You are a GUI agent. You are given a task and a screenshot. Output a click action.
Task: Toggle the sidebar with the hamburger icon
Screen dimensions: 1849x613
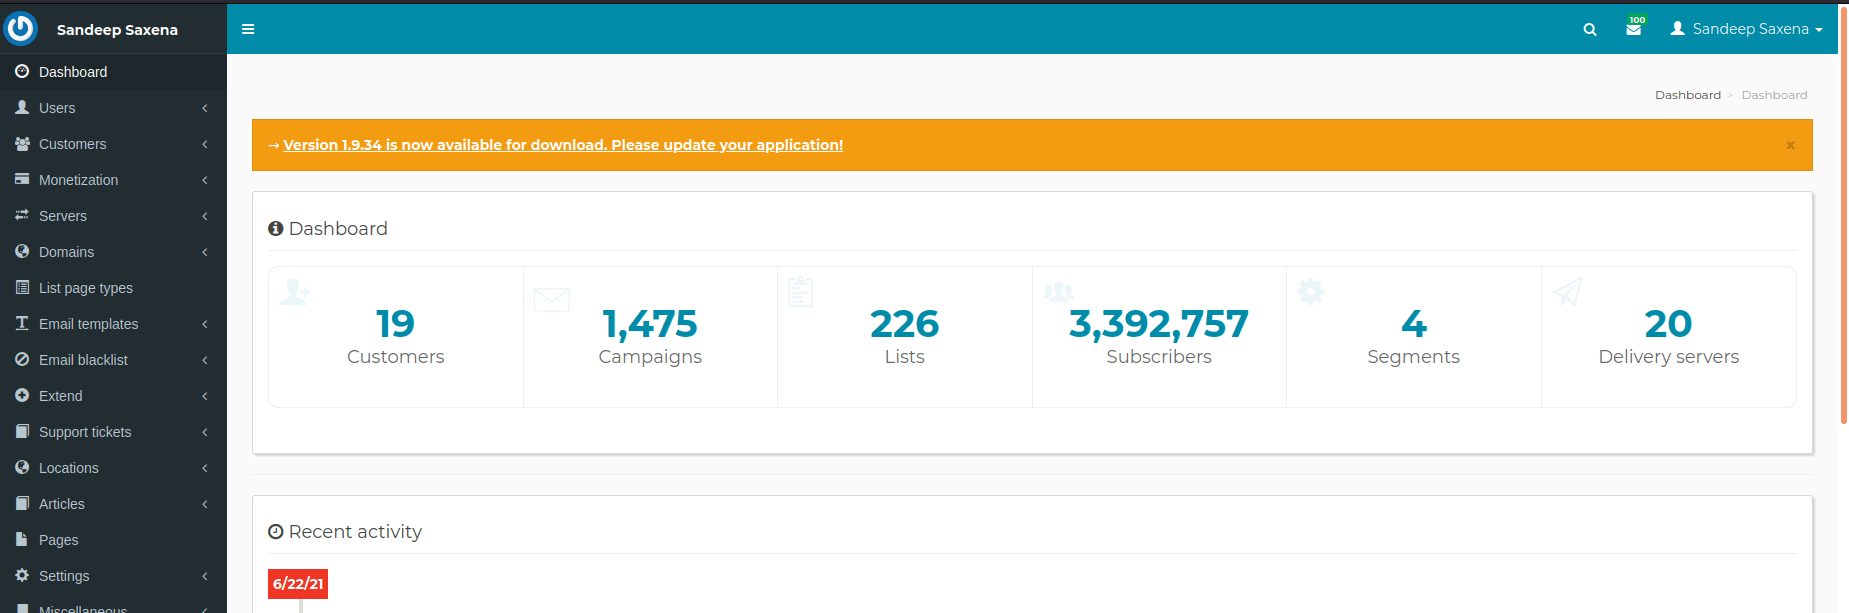[248, 29]
